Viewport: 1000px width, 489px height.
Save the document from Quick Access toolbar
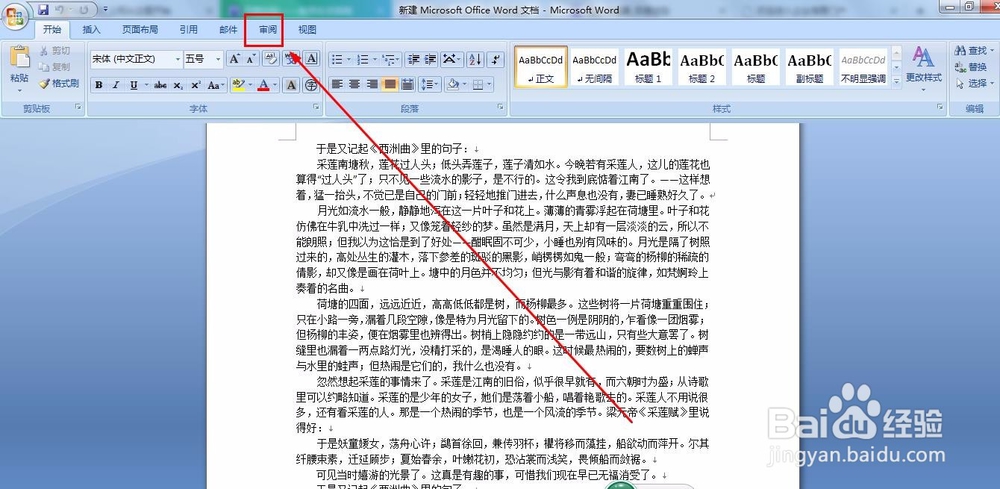coord(43,10)
